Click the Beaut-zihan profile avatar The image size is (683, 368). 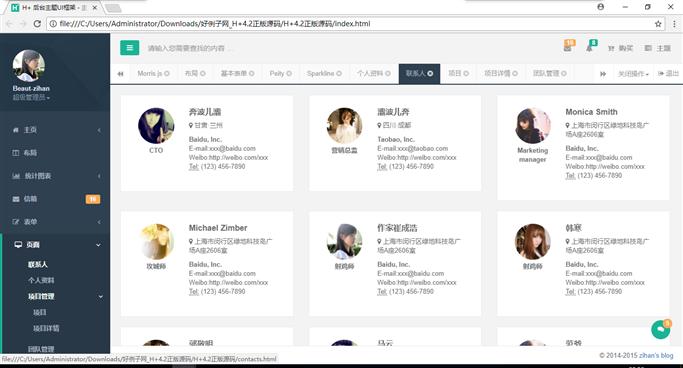(x=29, y=66)
